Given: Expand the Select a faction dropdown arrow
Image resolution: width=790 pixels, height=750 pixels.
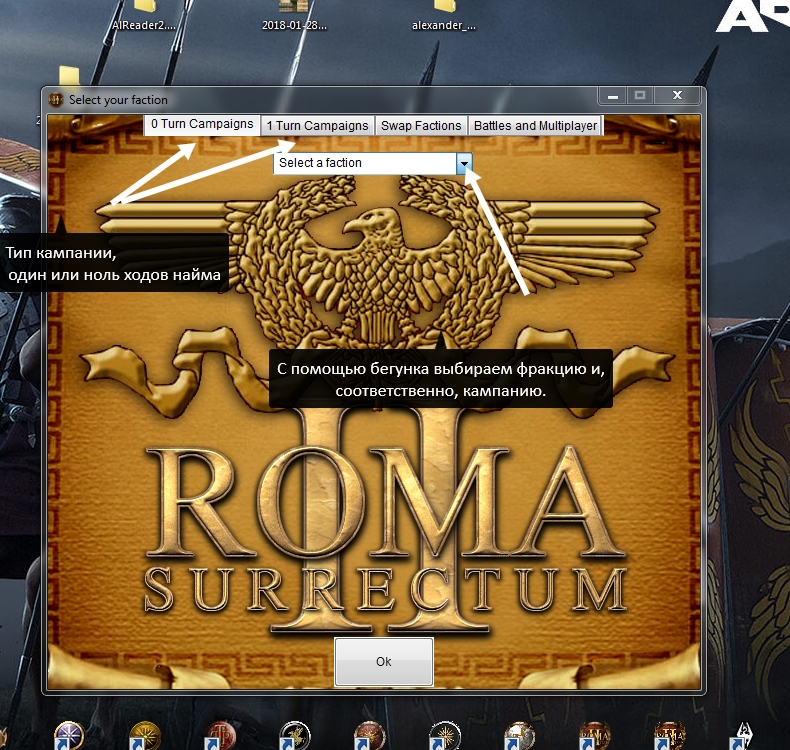Looking at the screenshot, I should 464,163.
